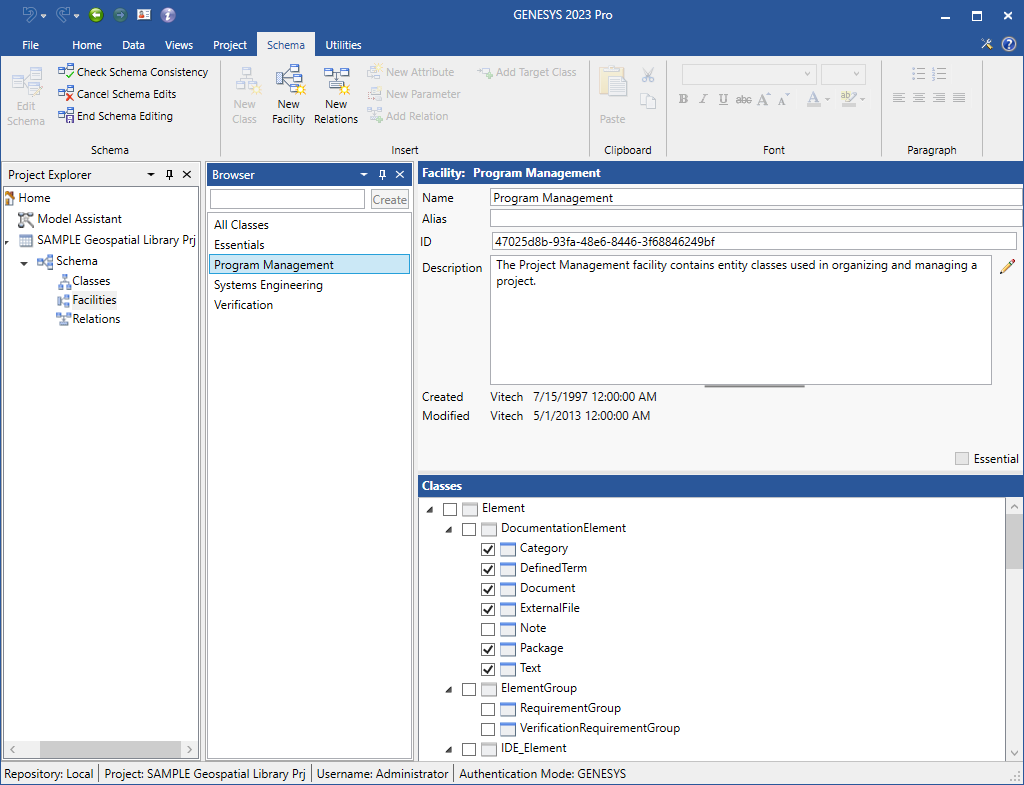Click End Schema Editing icon
This screenshot has height=785, width=1024.
tap(67, 116)
